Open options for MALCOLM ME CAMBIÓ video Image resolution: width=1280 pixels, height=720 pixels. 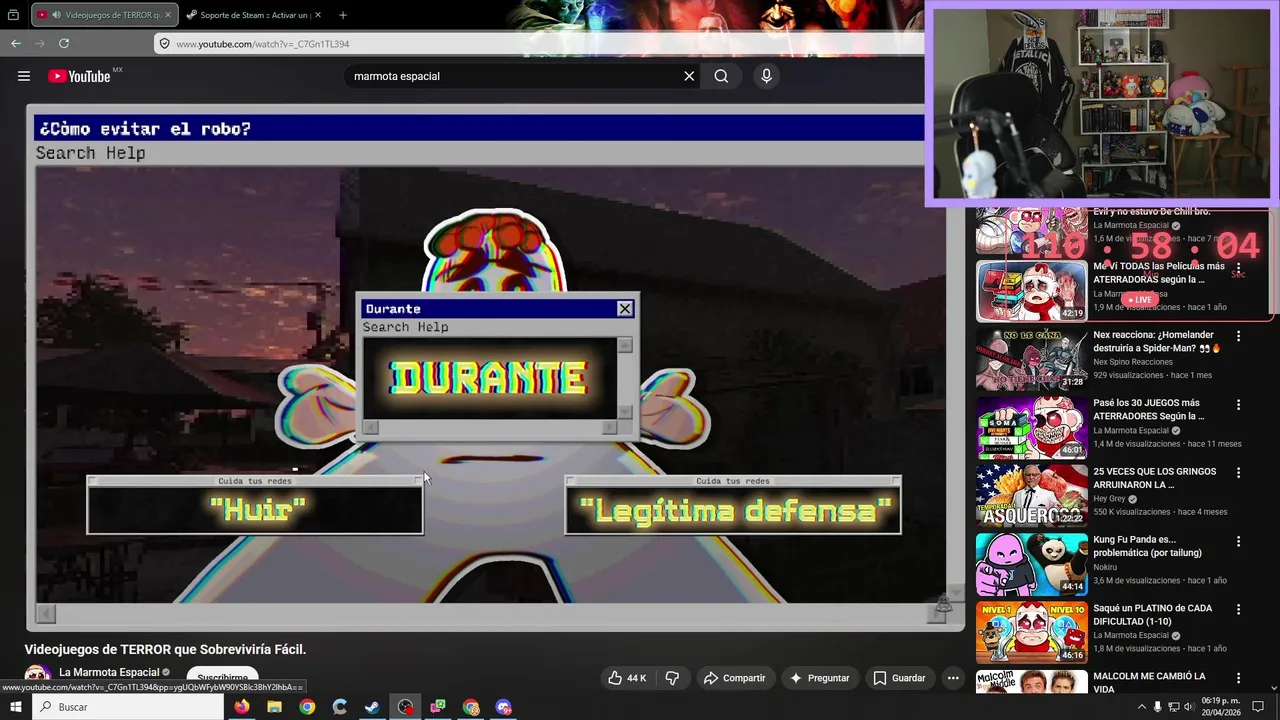click(1238, 677)
